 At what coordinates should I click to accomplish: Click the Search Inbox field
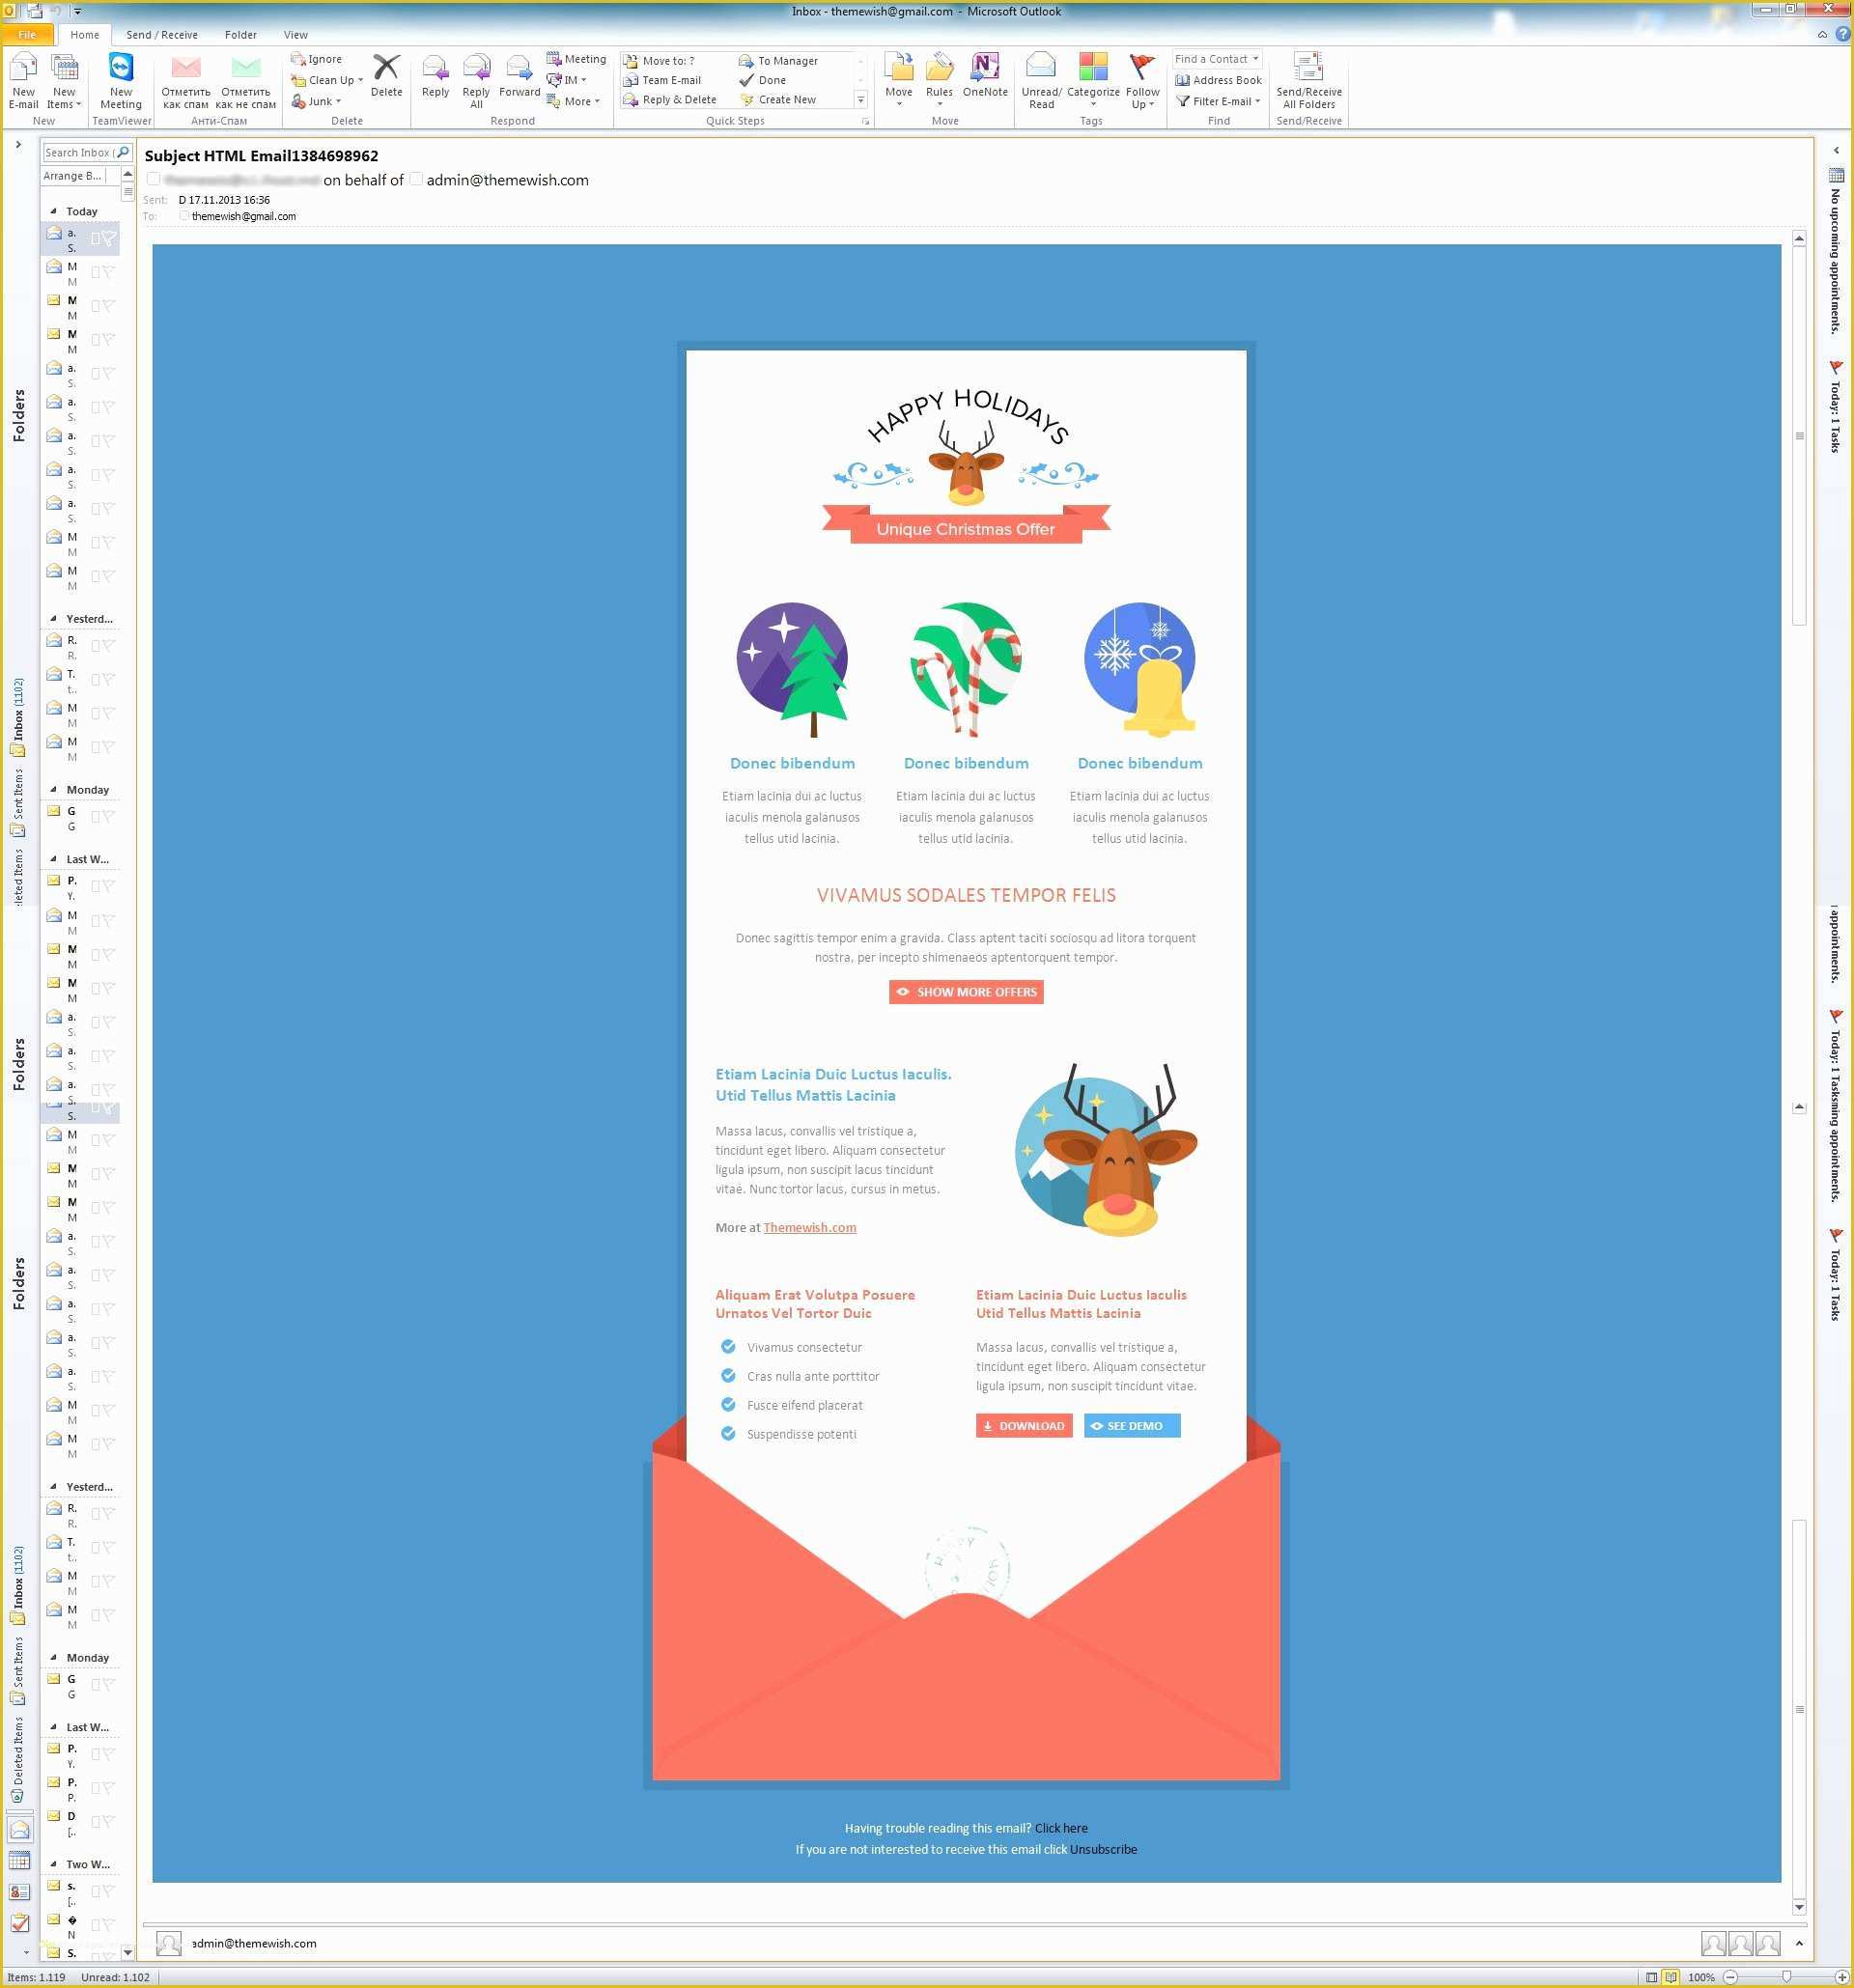tap(78, 153)
